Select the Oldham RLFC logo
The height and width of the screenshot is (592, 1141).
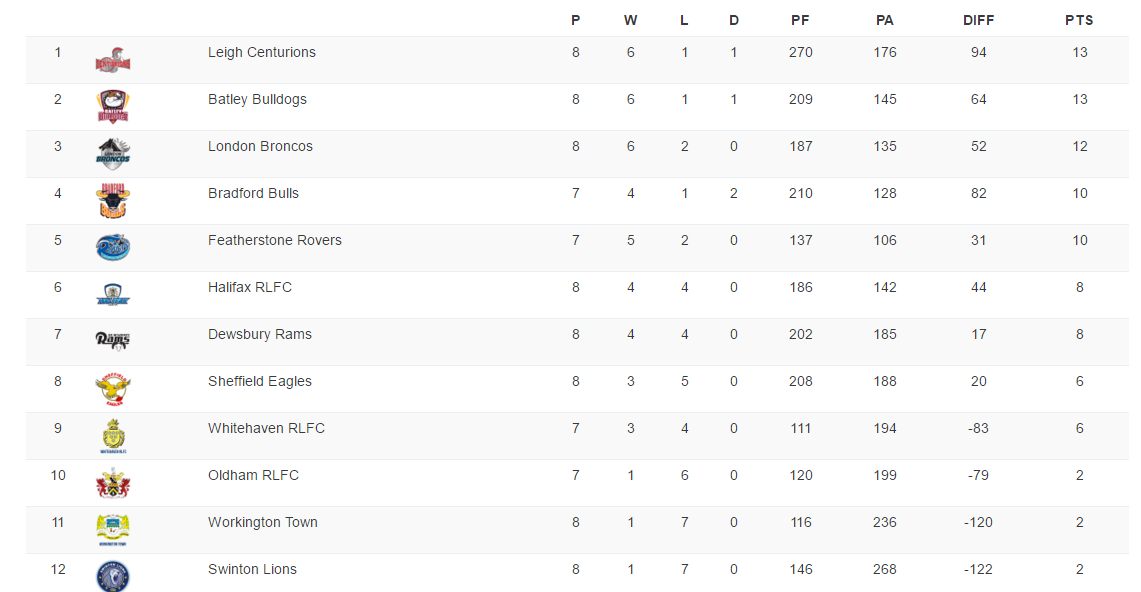(113, 483)
